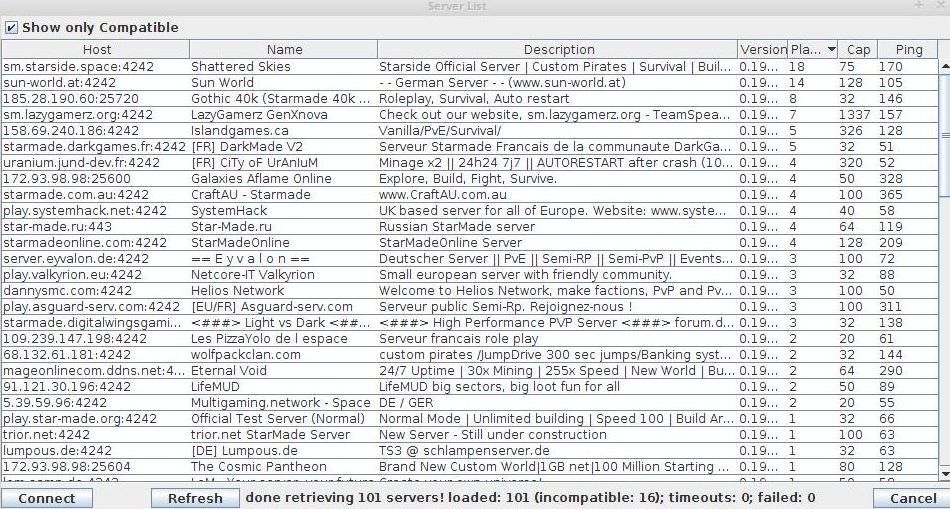Toggle the Show only Compatible checkbox
The image size is (950, 509).
[x=12, y=28]
